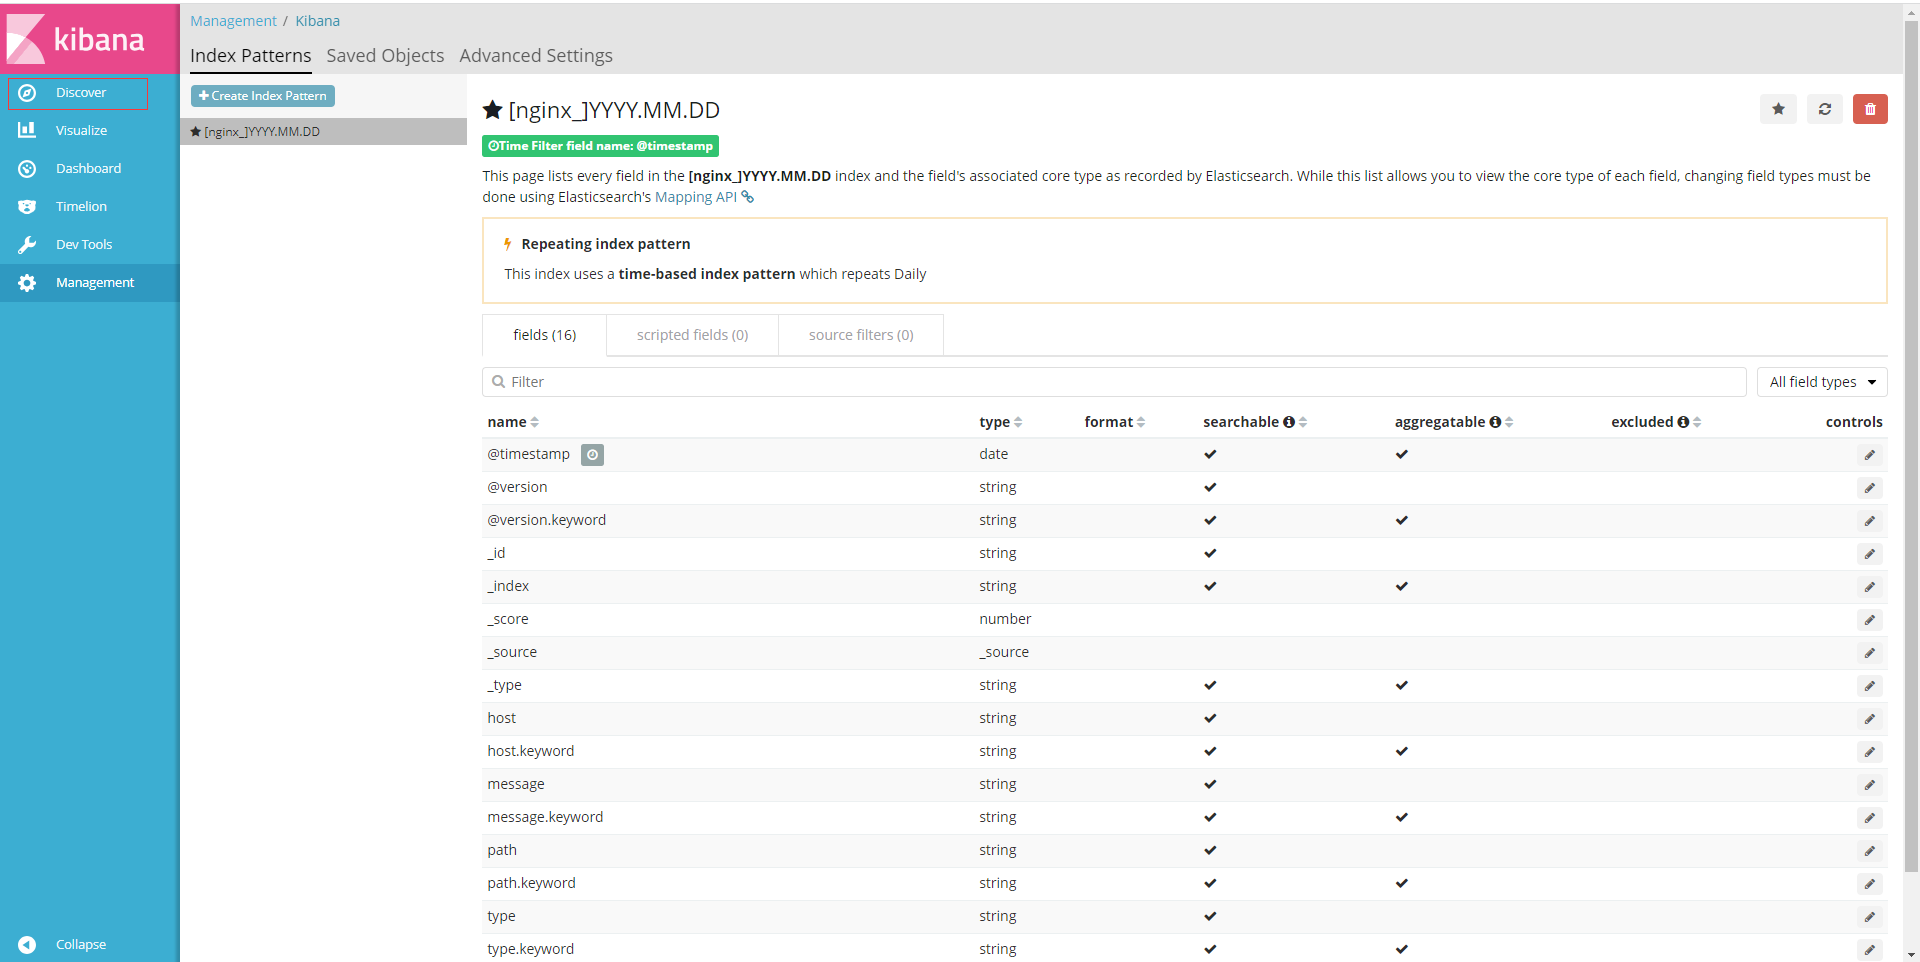Sort by searchable column

pos(1303,422)
